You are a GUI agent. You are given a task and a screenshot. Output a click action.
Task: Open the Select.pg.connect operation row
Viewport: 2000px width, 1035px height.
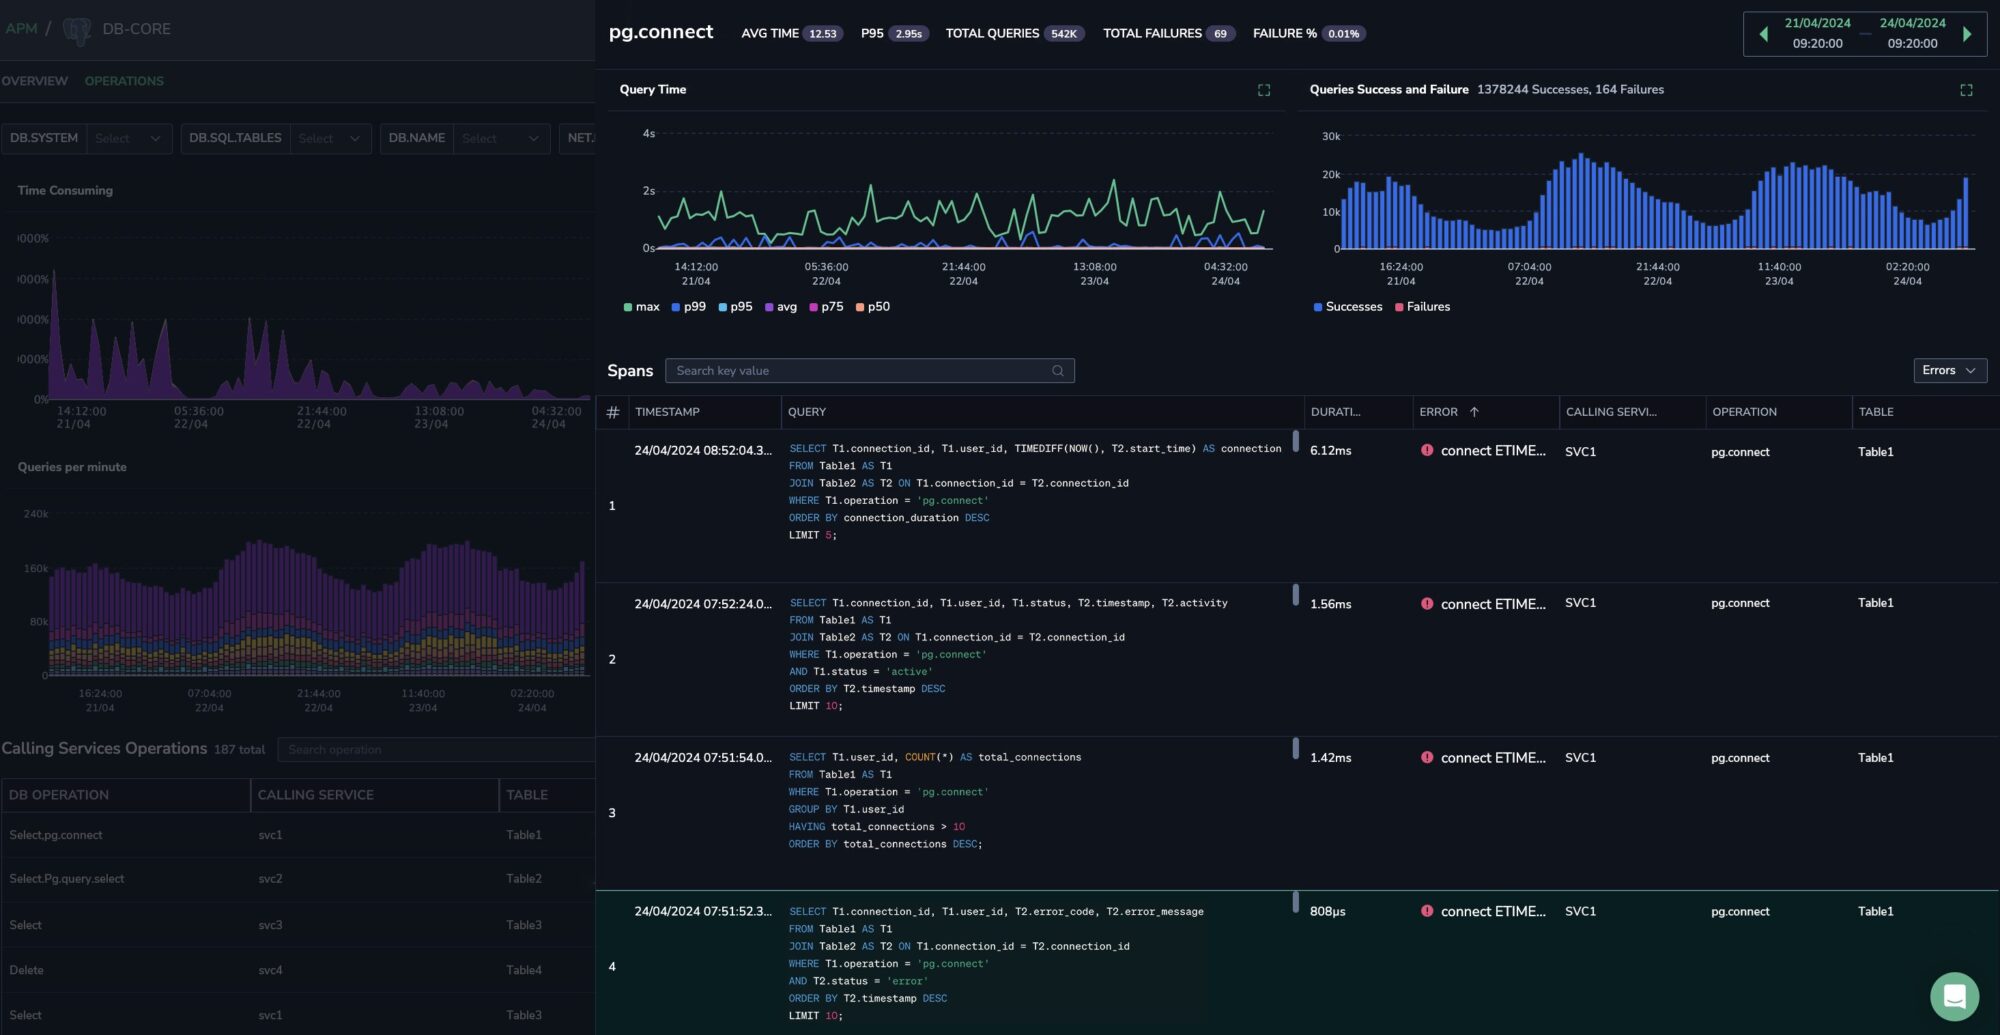coord(298,835)
